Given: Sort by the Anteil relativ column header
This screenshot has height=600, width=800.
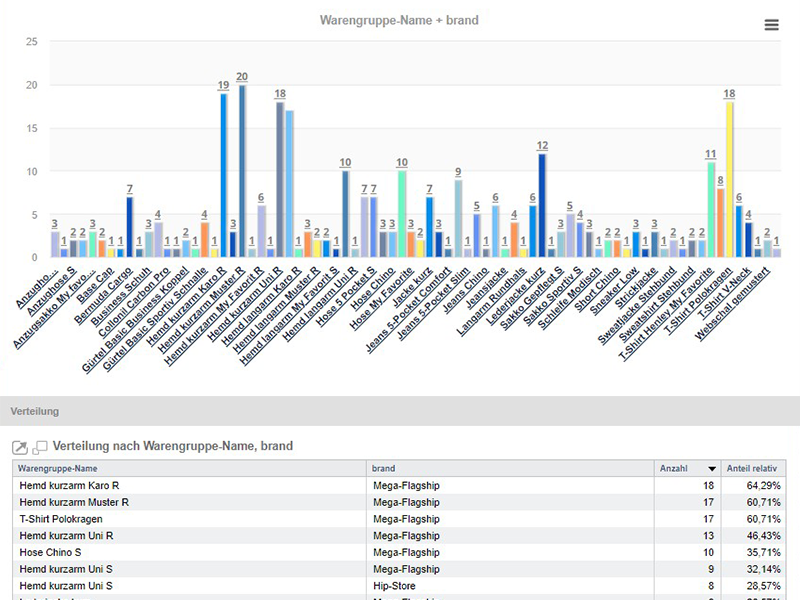Looking at the screenshot, I should [752, 468].
